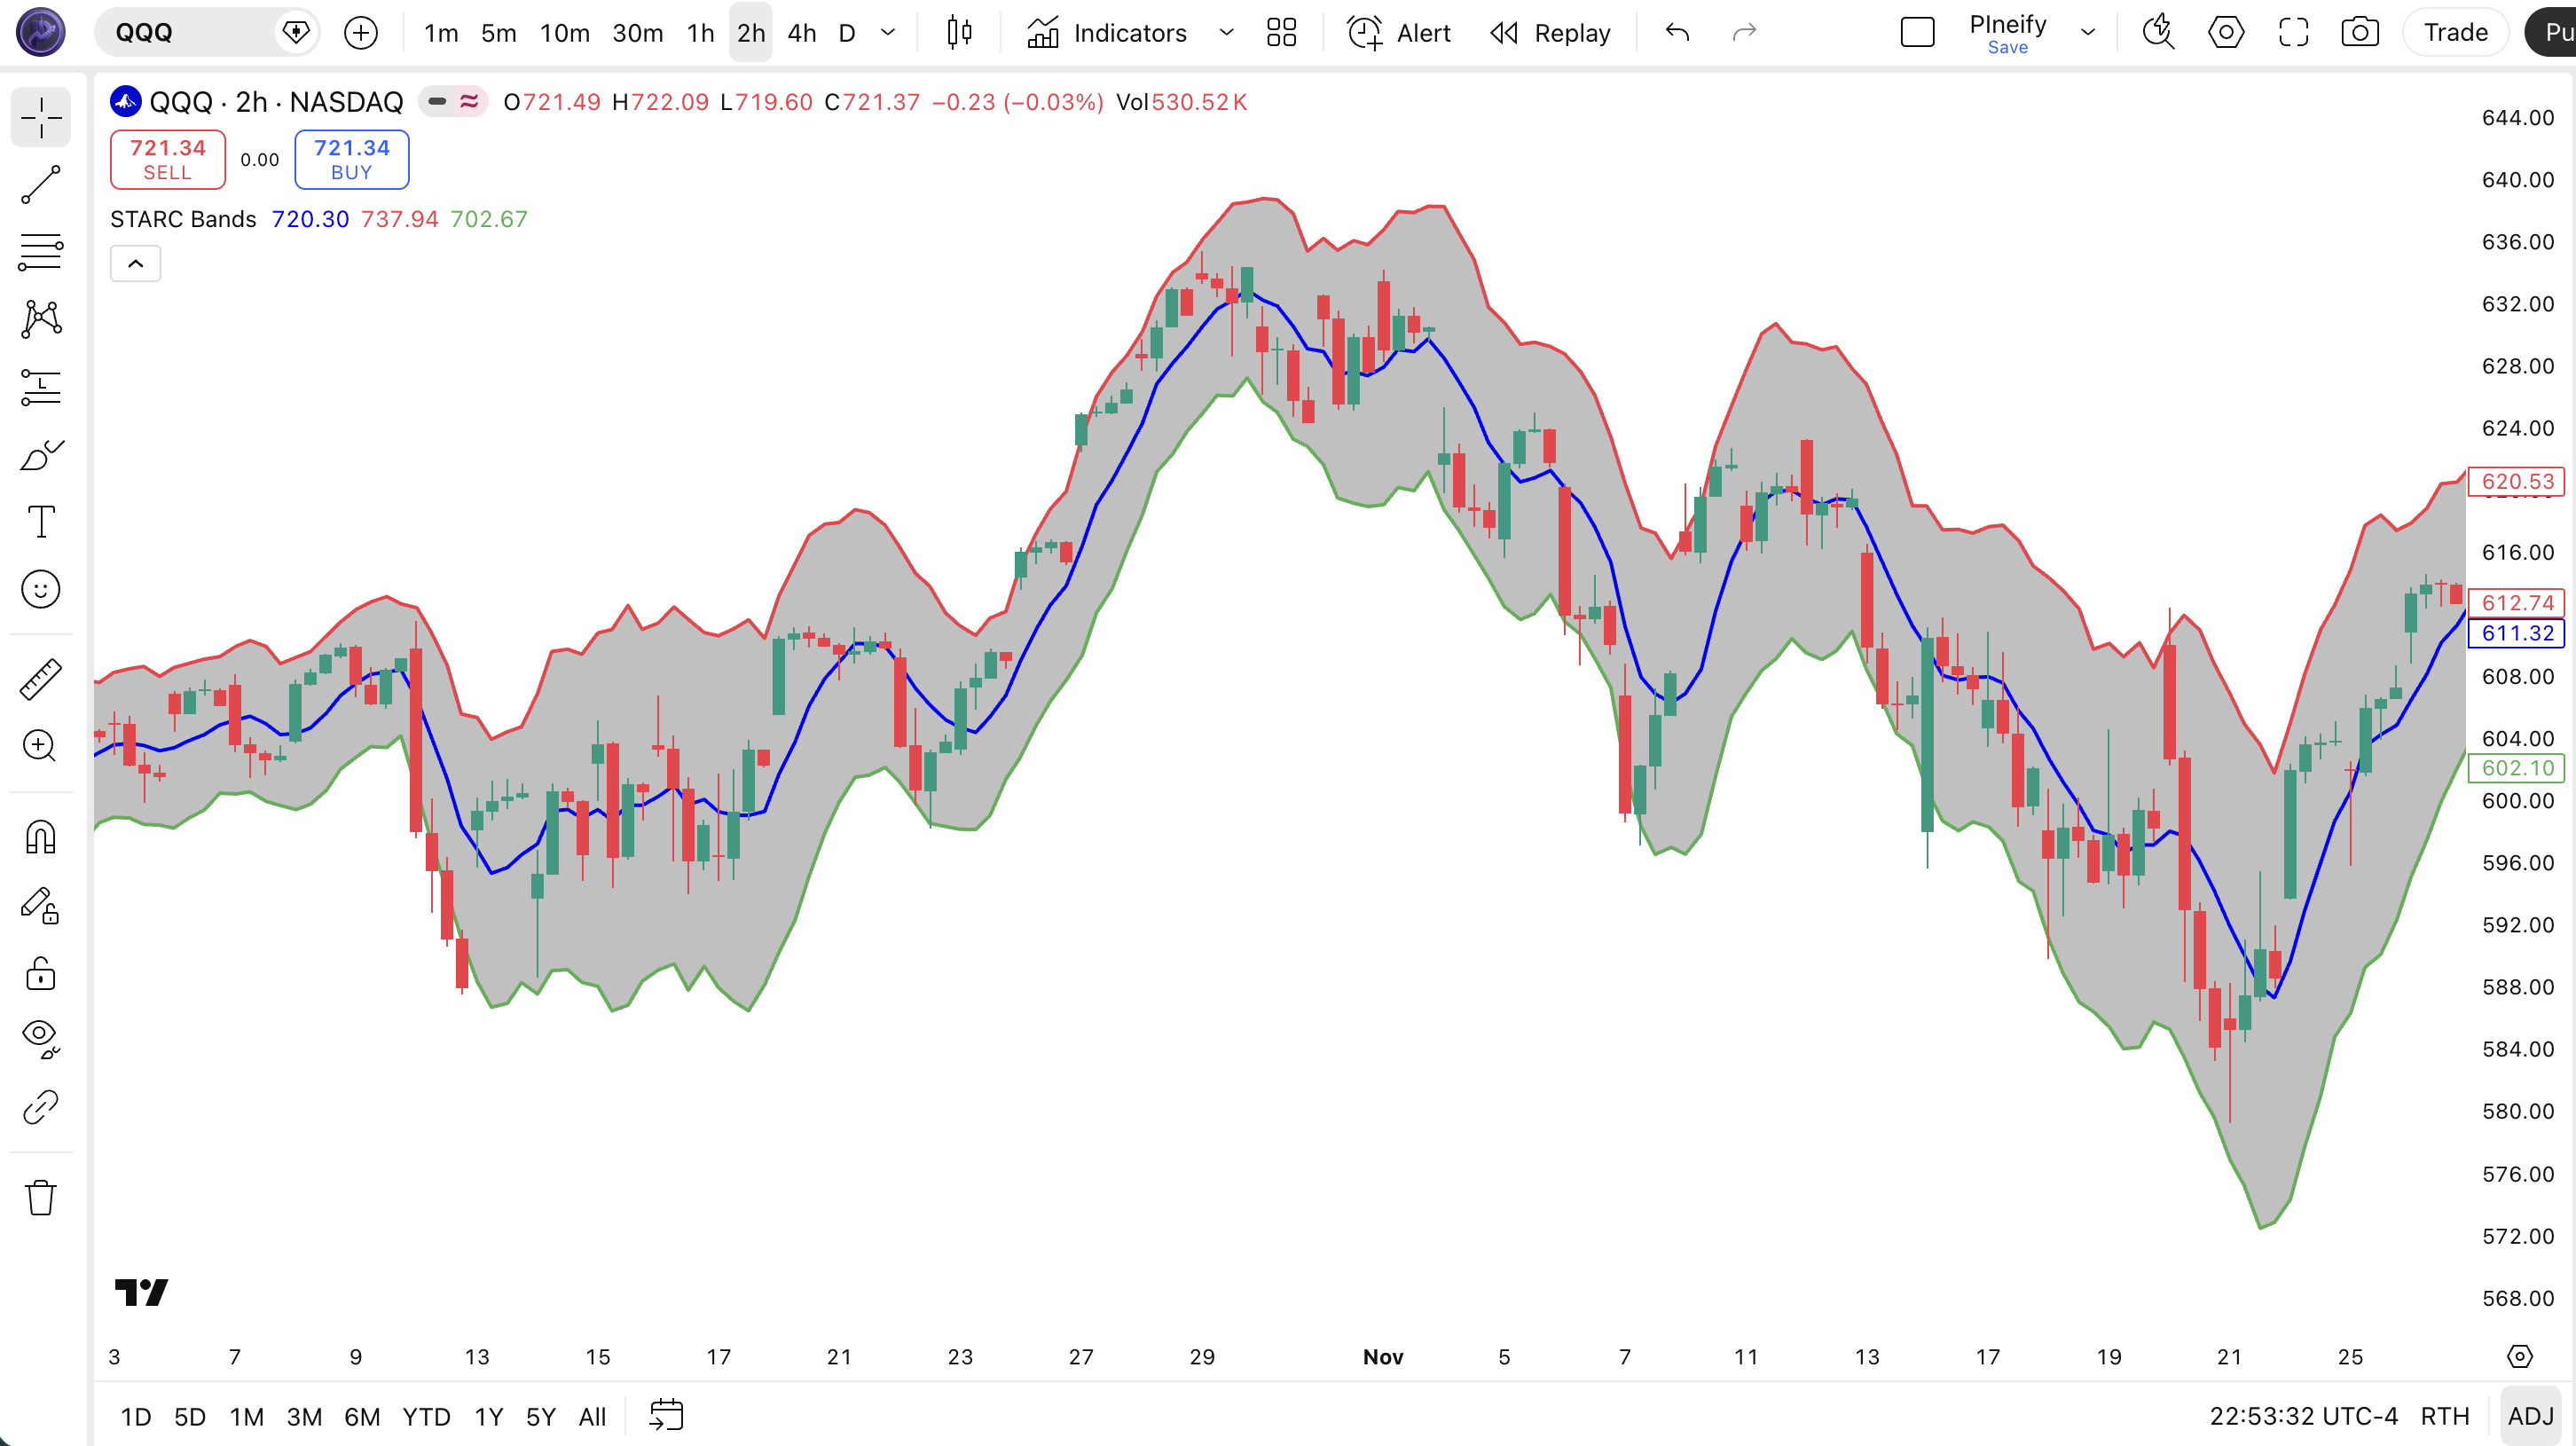The height and width of the screenshot is (1446, 2576).
Task: Open the Trade panel
Action: click(2456, 33)
